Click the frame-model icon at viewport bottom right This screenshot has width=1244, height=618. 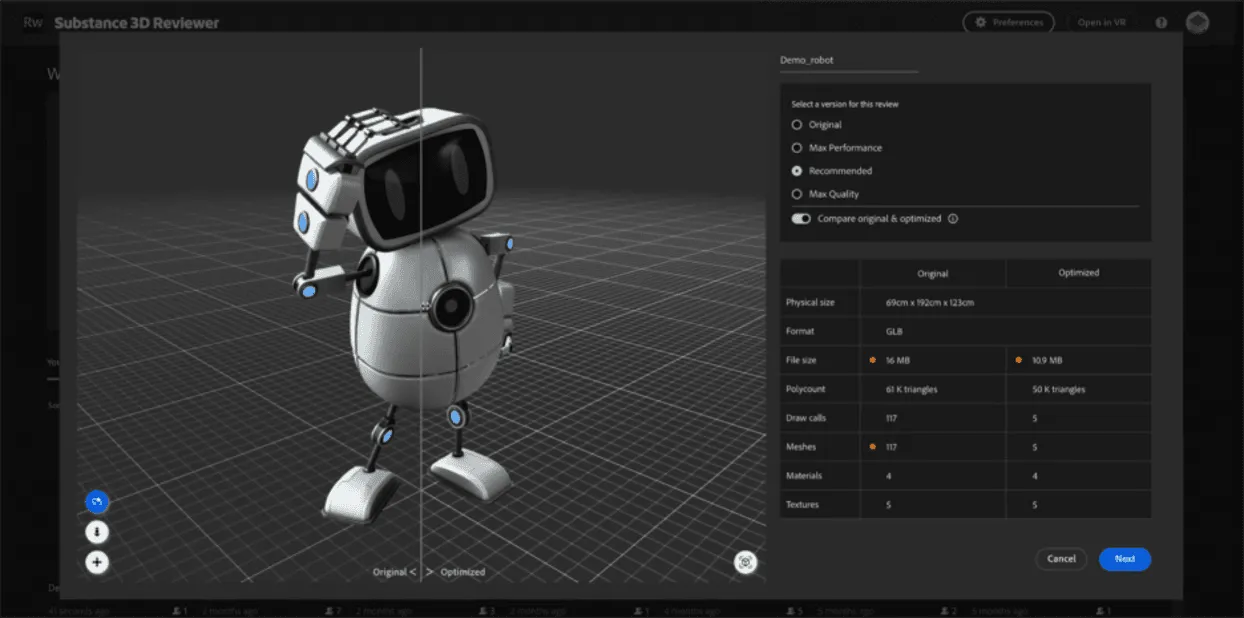point(745,562)
